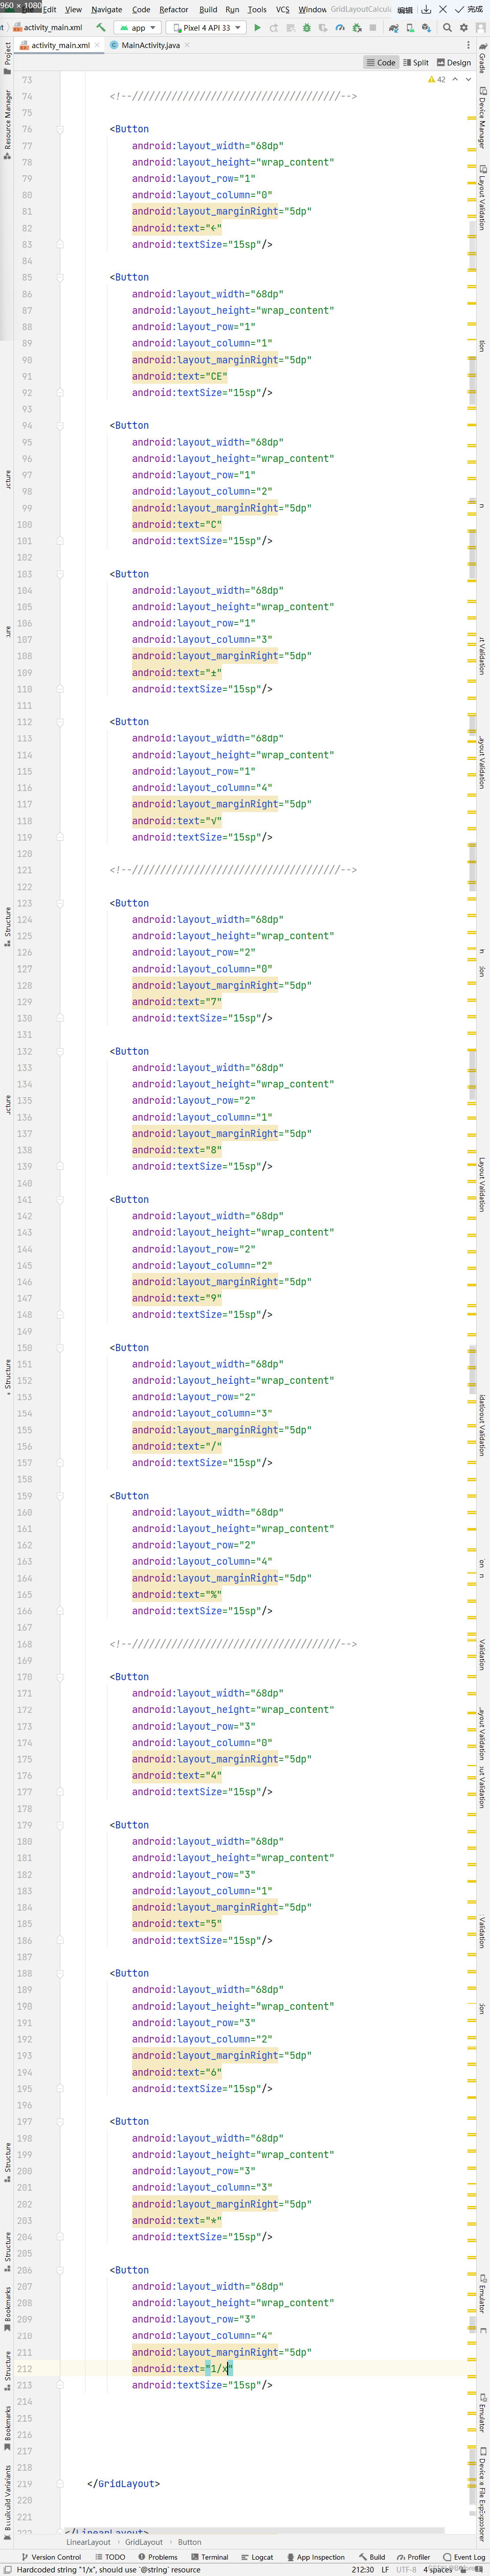The height and width of the screenshot is (2576, 490).
Task: Open the Pixel 4 API 33 device dropdown
Action: click(206, 28)
